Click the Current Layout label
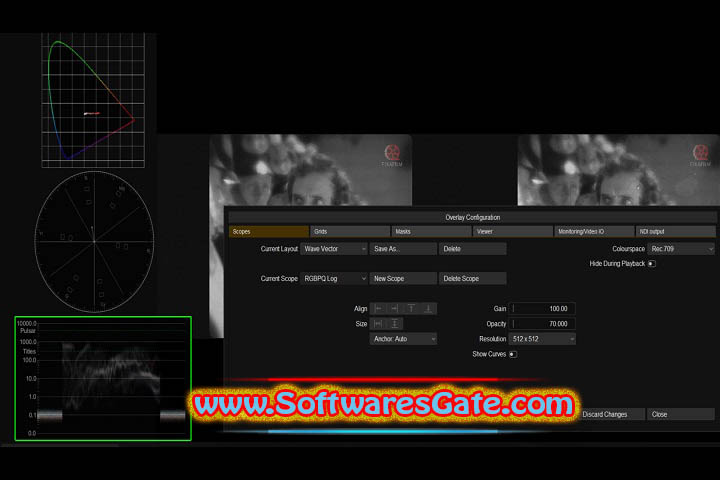Viewport: 720px width, 480px height. (279, 248)
